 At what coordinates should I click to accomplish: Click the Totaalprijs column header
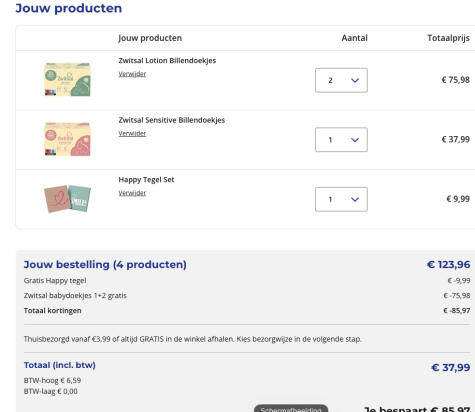[x=449, y=38]
